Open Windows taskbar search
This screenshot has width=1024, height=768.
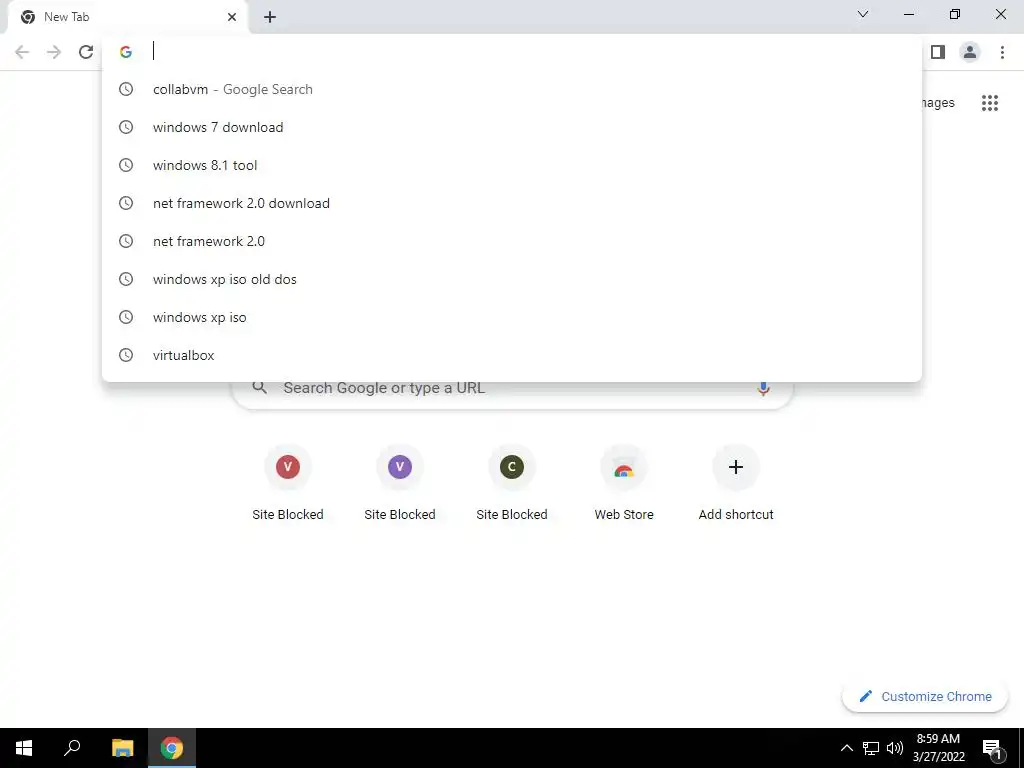[x=72, y=748]
